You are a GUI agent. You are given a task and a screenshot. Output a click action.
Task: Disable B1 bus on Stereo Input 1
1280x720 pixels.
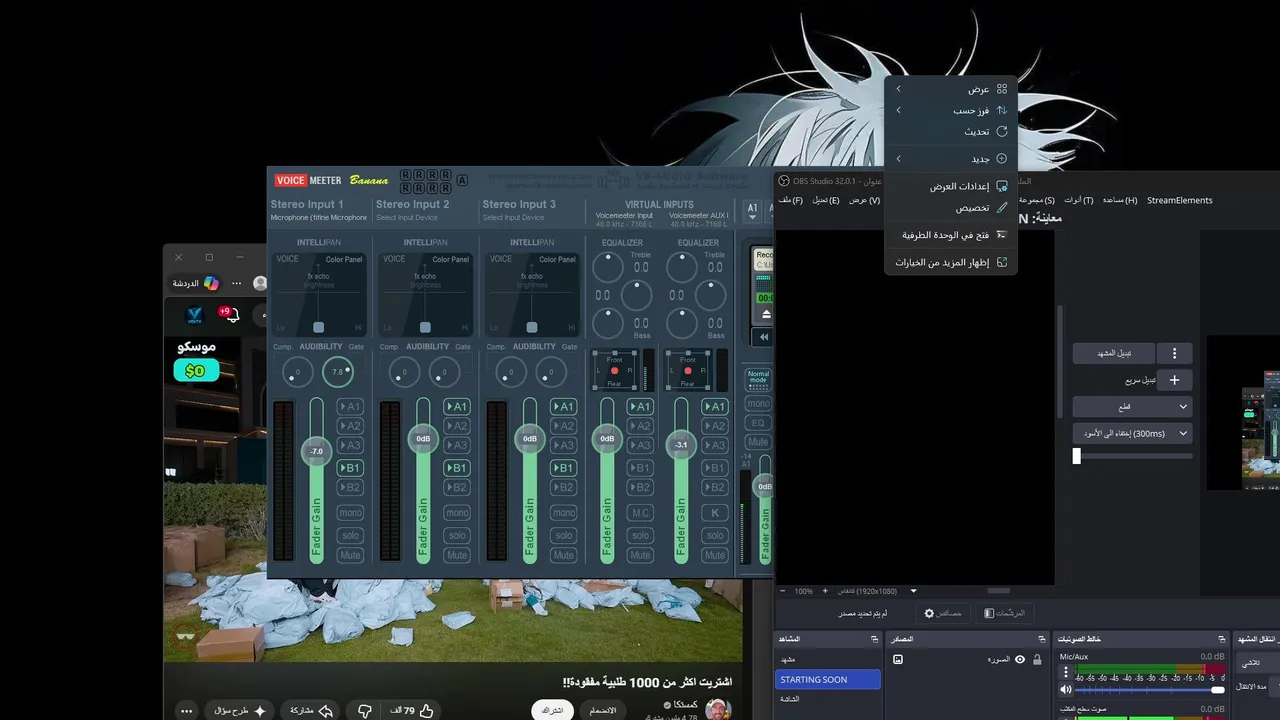tap(349, 468)
